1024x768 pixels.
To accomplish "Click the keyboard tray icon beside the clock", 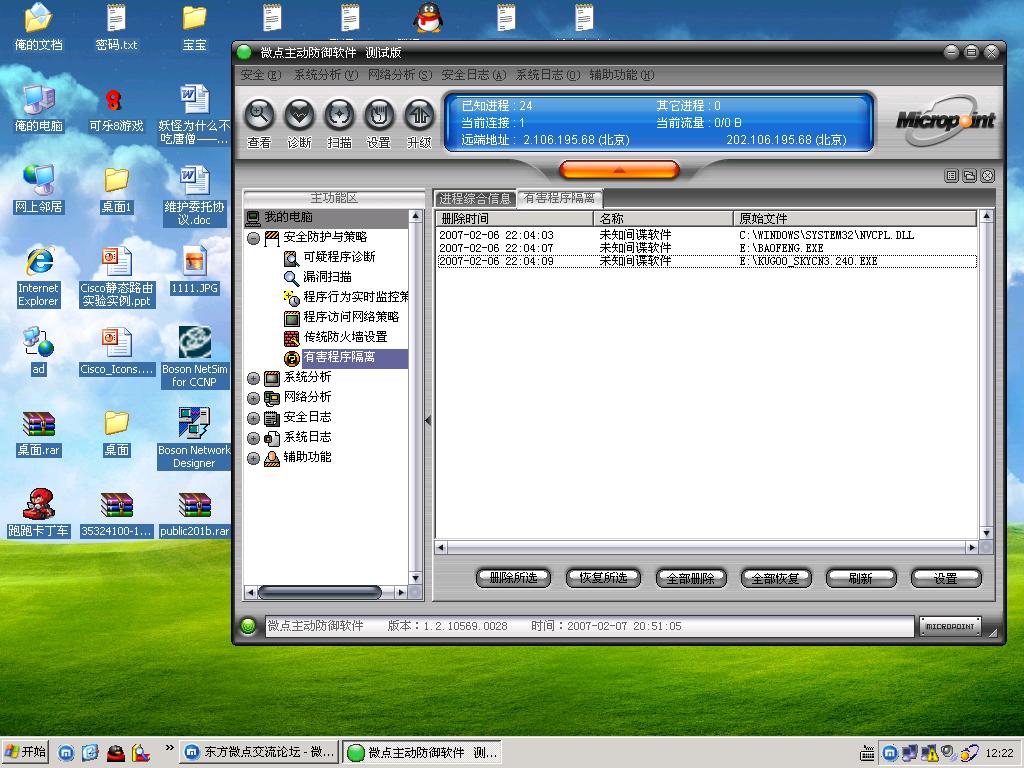I will tap(867, 753).
